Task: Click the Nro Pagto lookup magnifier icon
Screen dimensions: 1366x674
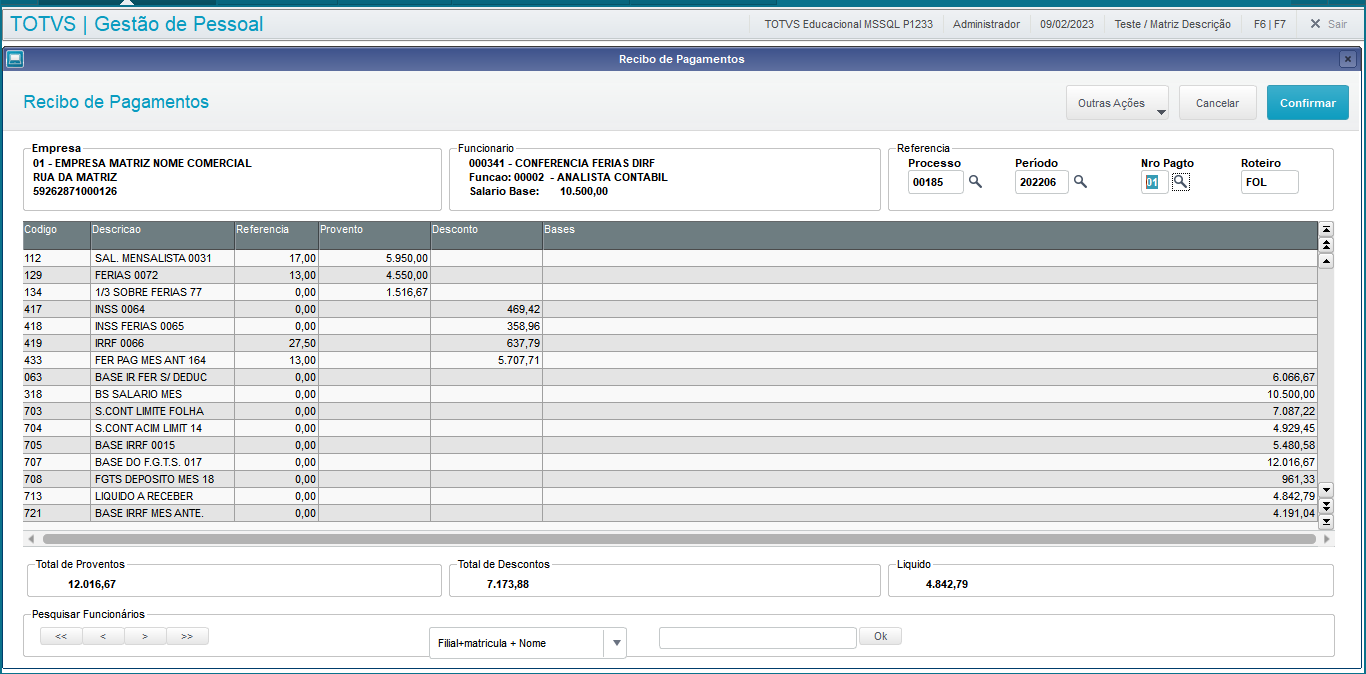Action: tap(1181, 182)
